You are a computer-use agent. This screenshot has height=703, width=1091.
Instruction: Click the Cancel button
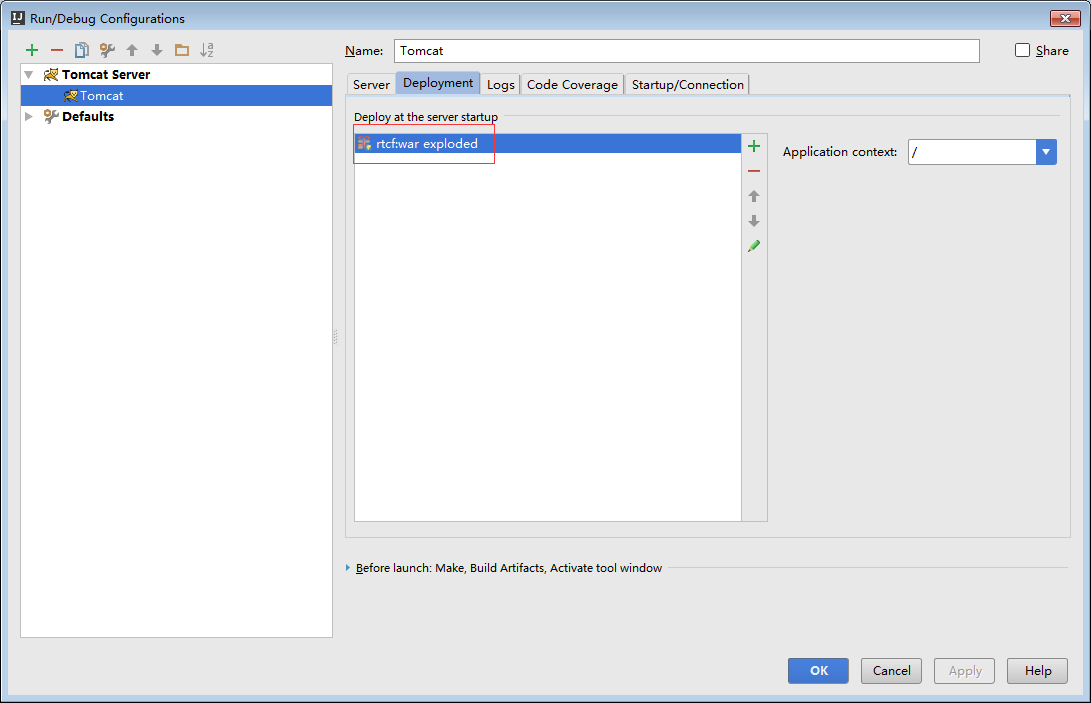coord(891,671)
